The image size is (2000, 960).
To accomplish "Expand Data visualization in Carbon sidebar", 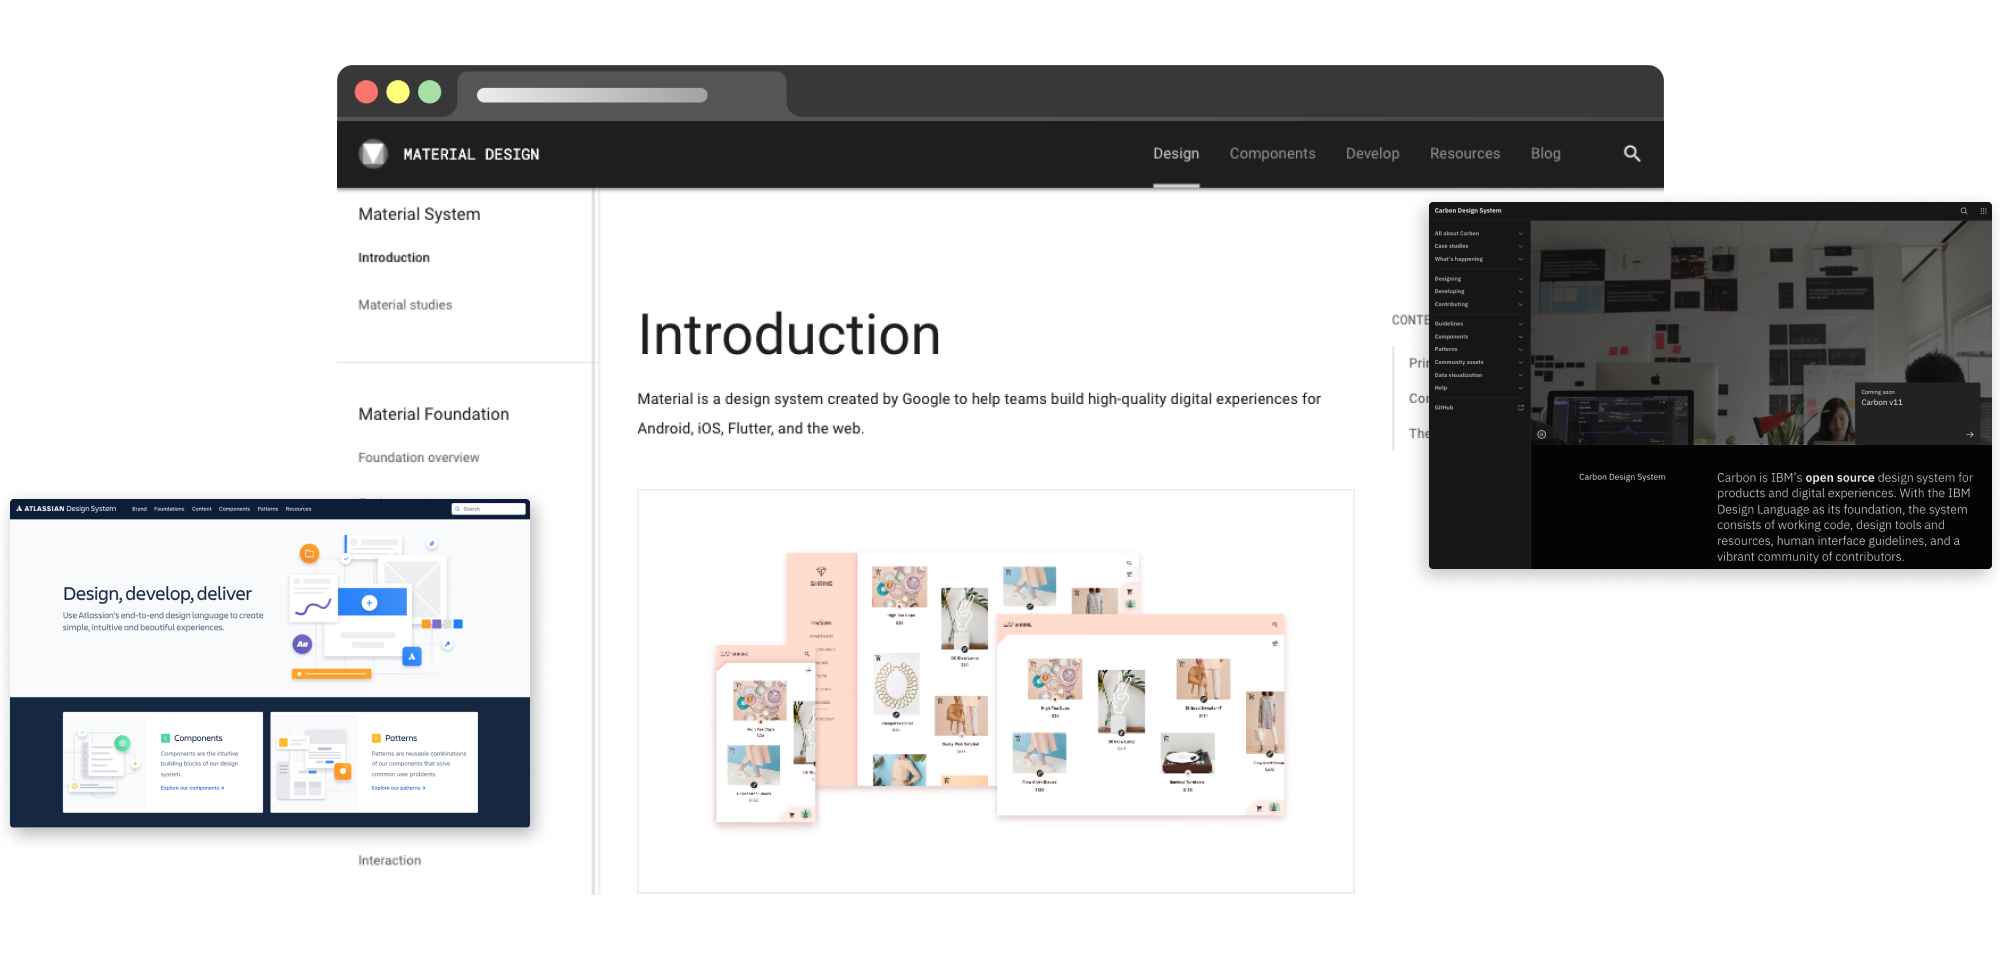I will pyautogui.click(x=1479, y=375).
